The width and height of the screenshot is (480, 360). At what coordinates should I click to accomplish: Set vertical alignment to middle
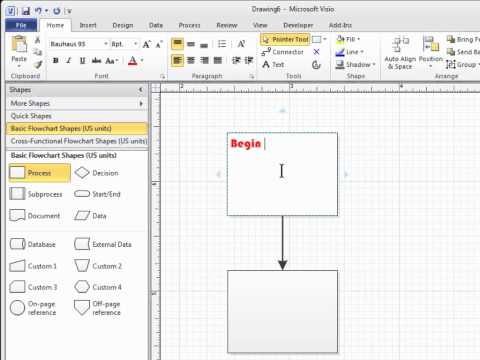pos(191,44)
